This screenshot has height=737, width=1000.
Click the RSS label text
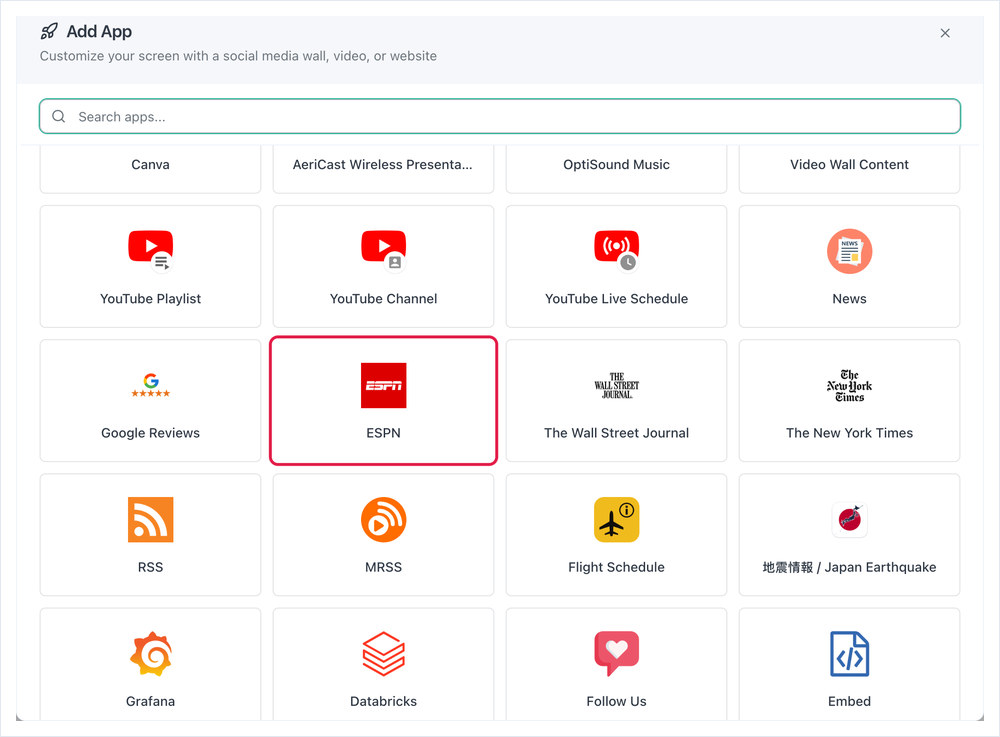click(151, 567)
